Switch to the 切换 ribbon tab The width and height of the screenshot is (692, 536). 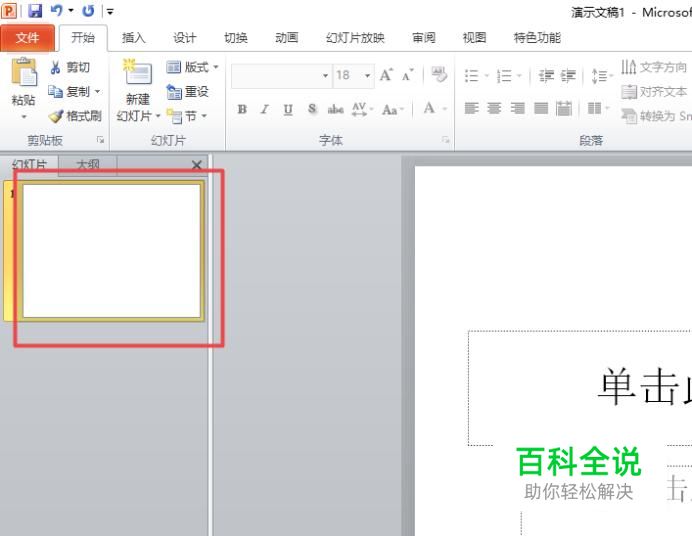pyautogui.click(x=236, y=38)
